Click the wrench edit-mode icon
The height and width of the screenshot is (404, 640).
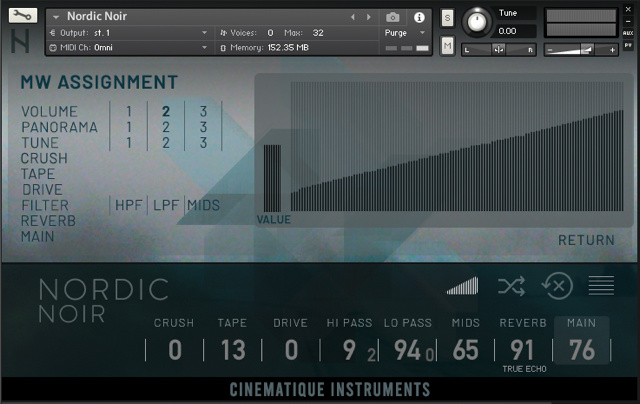(23, 16)
